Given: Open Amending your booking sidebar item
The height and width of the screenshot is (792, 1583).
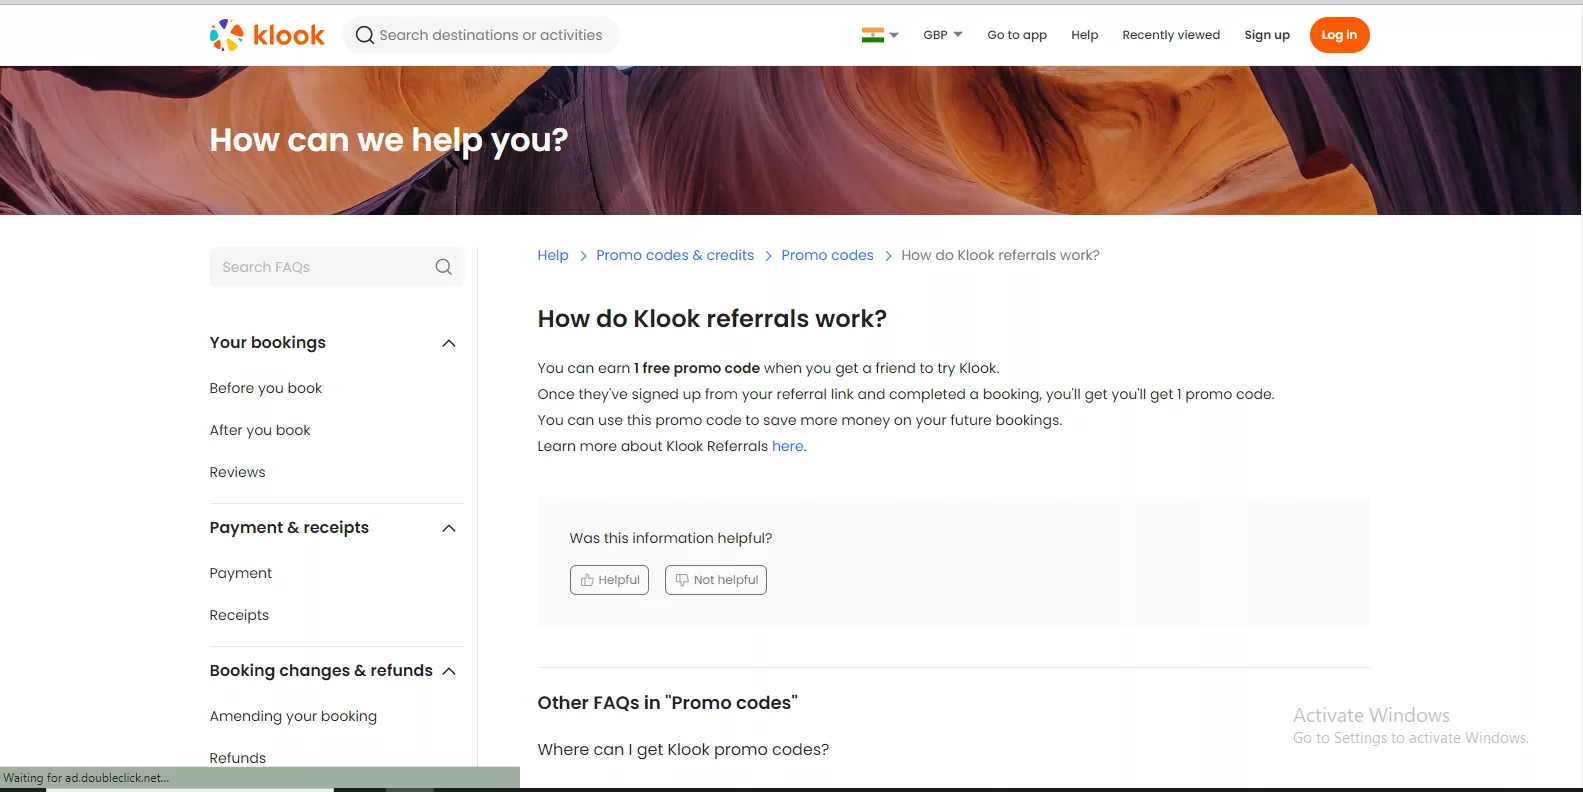Looking at the screenshot, I should (293, 716).
